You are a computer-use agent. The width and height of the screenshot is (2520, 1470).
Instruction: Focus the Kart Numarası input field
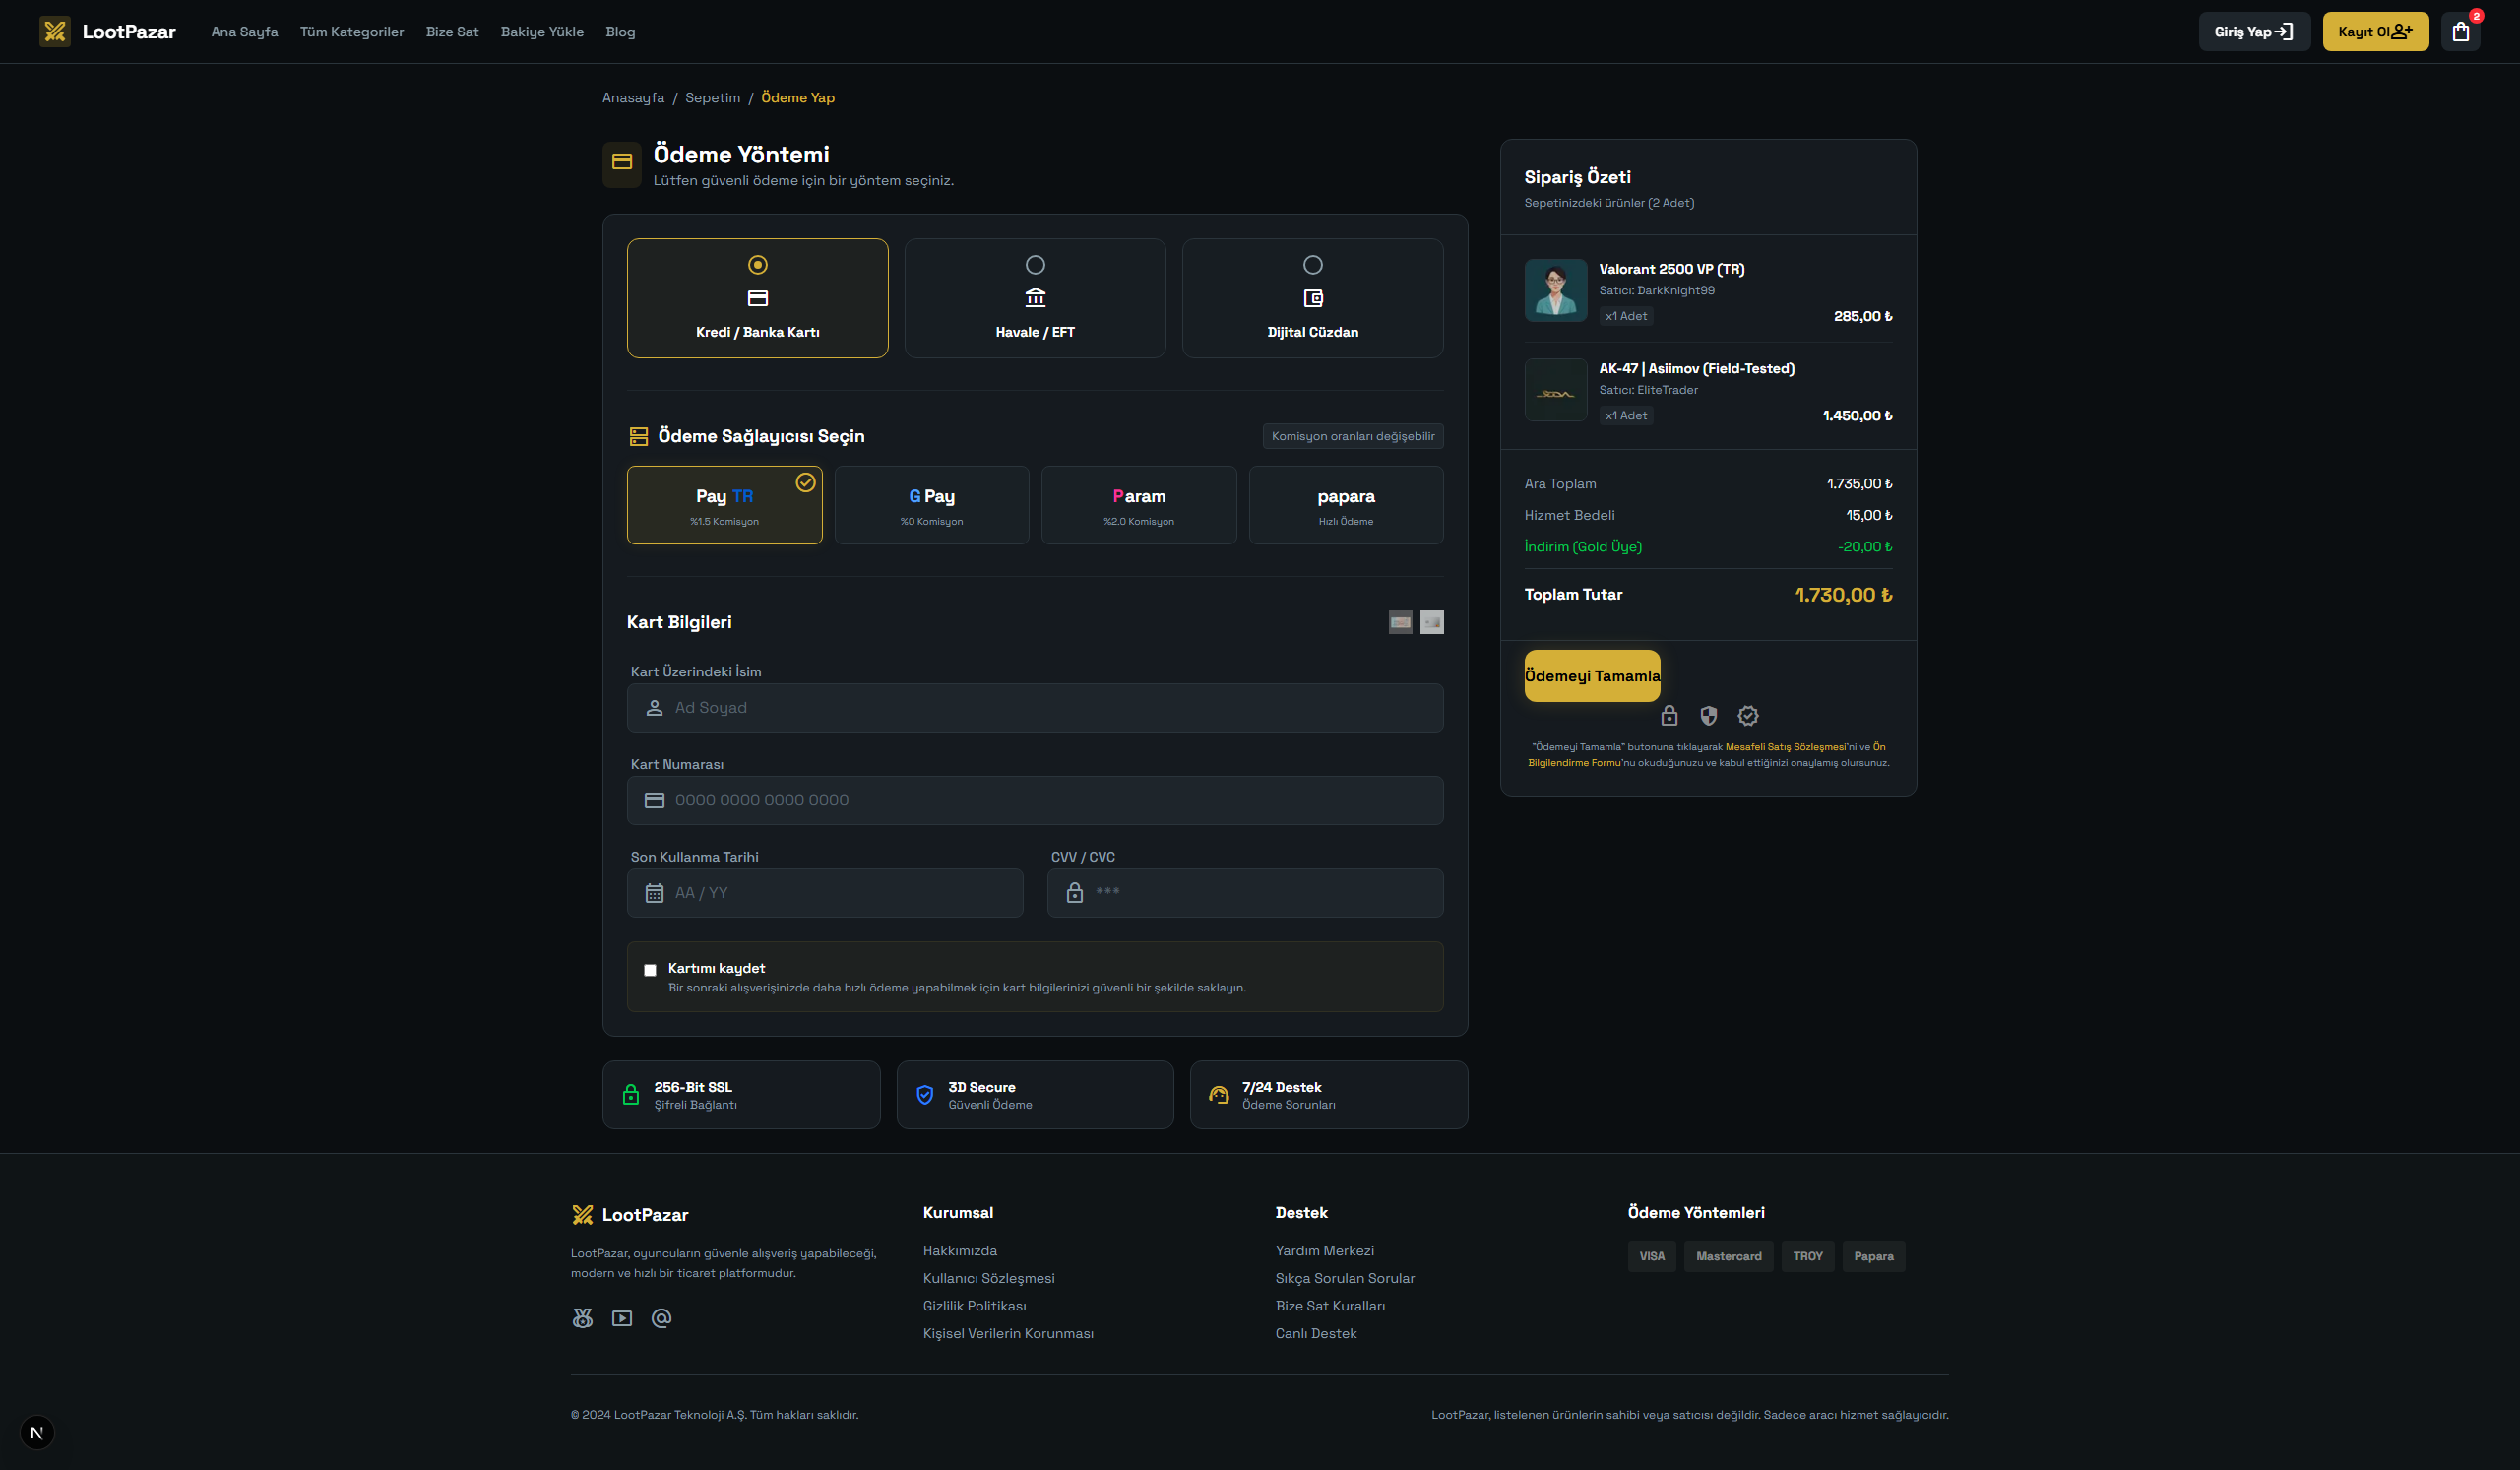point(1035,800)
